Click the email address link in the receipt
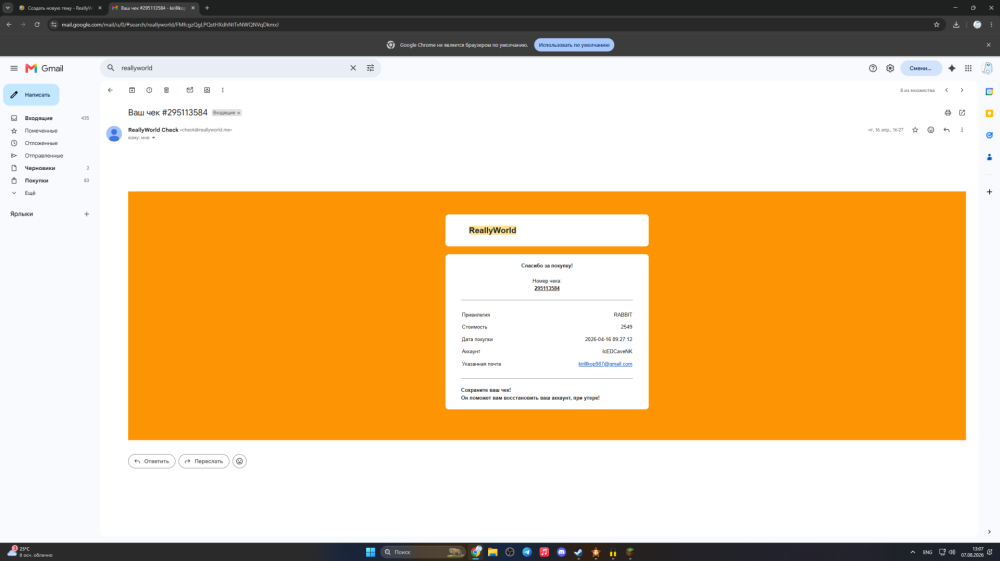The height and width of the screenshot is (561, 1000). tap(605, 364)
